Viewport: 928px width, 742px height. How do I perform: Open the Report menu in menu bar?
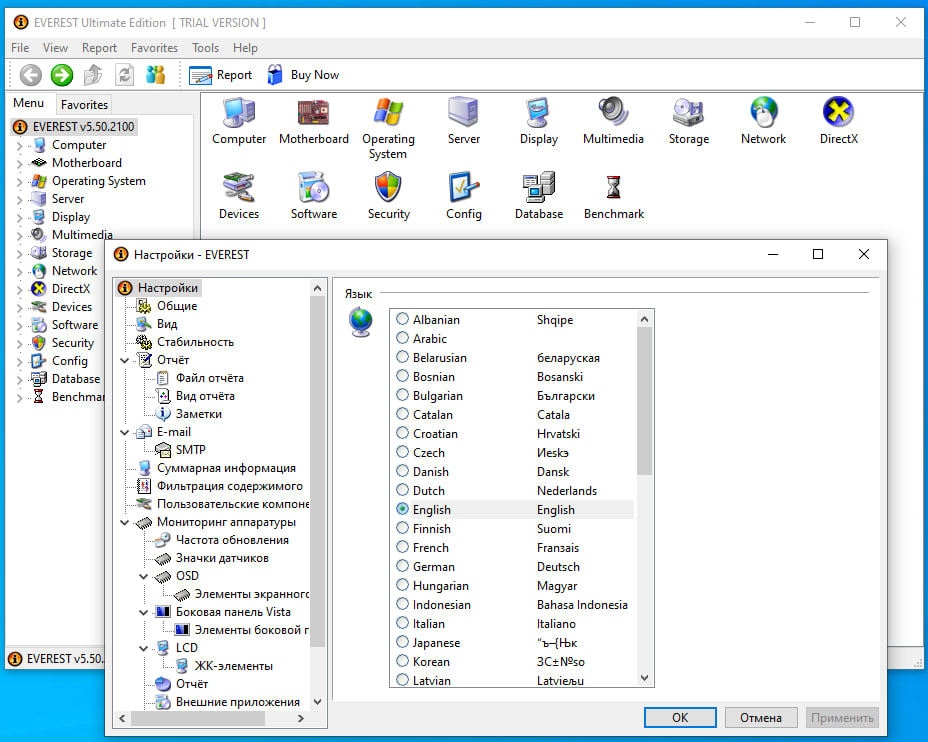pos(99,48)
